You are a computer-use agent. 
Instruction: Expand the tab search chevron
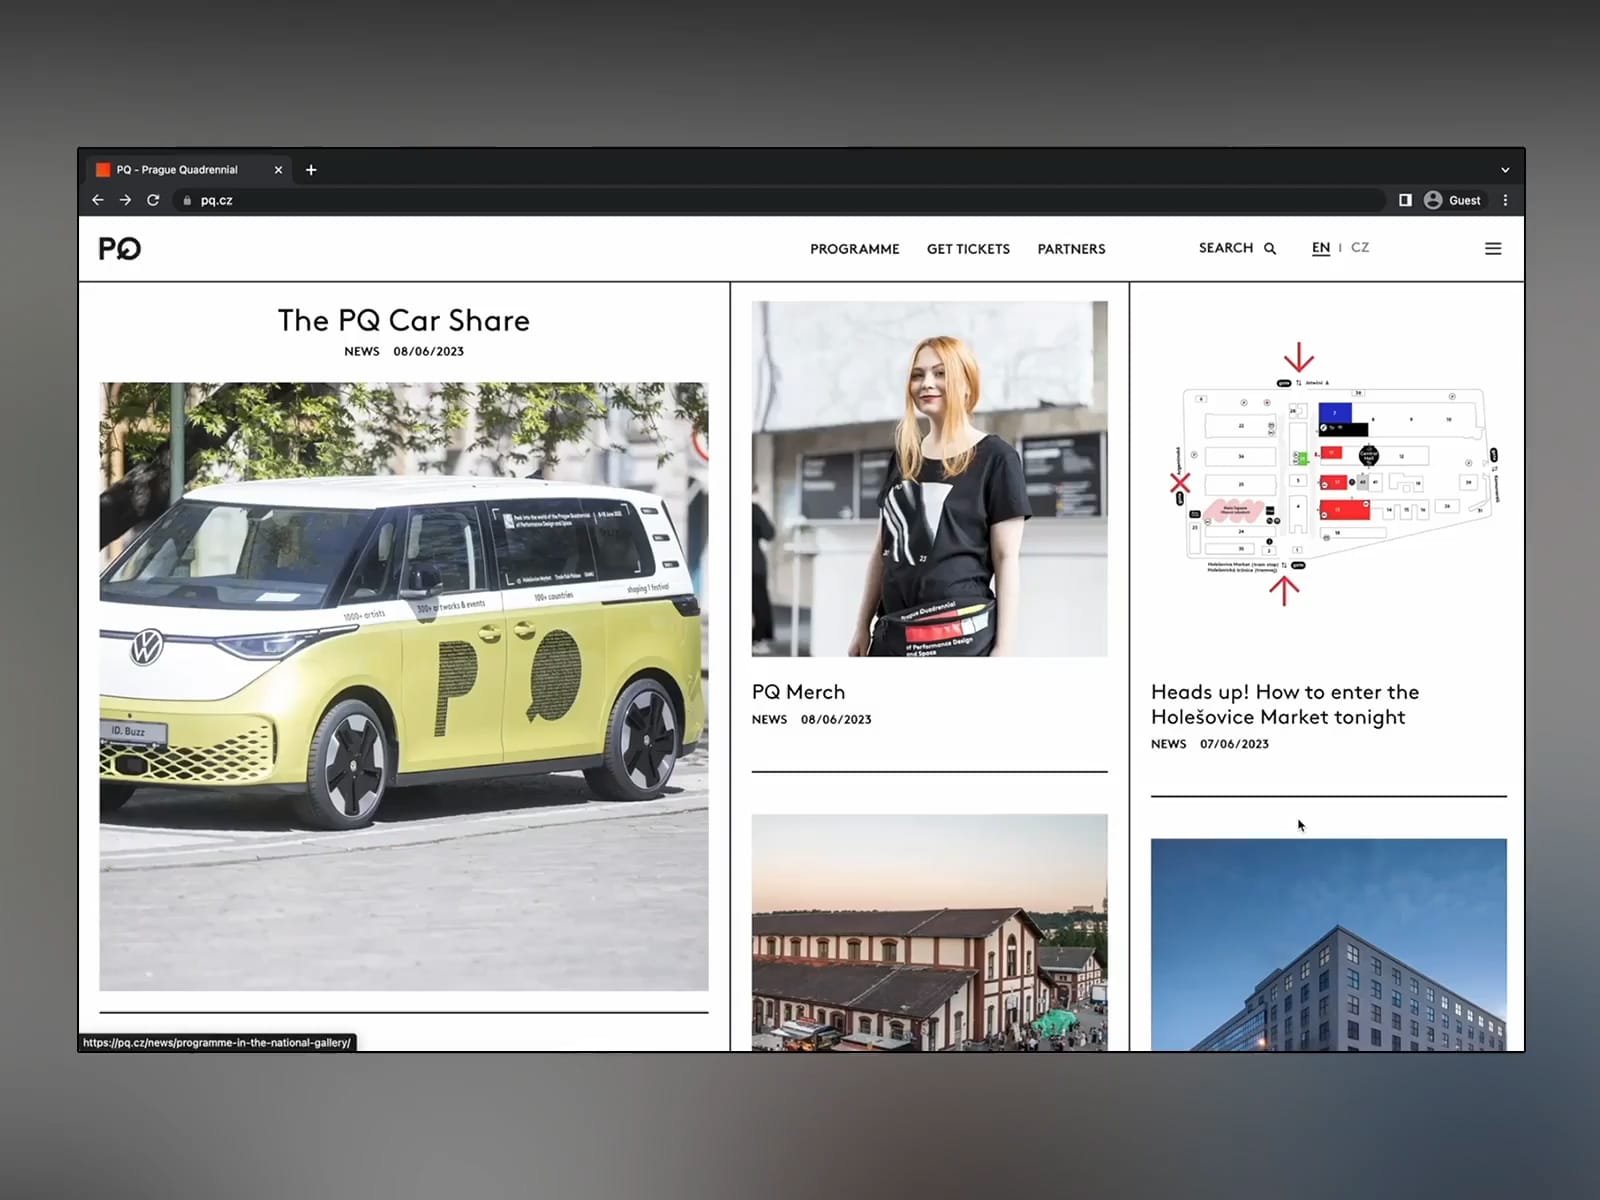tap(1505, 170)
